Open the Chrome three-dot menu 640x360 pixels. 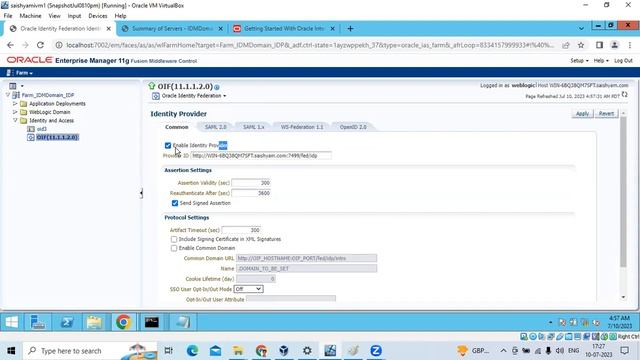pyautogui.click(x=630, y=45)
